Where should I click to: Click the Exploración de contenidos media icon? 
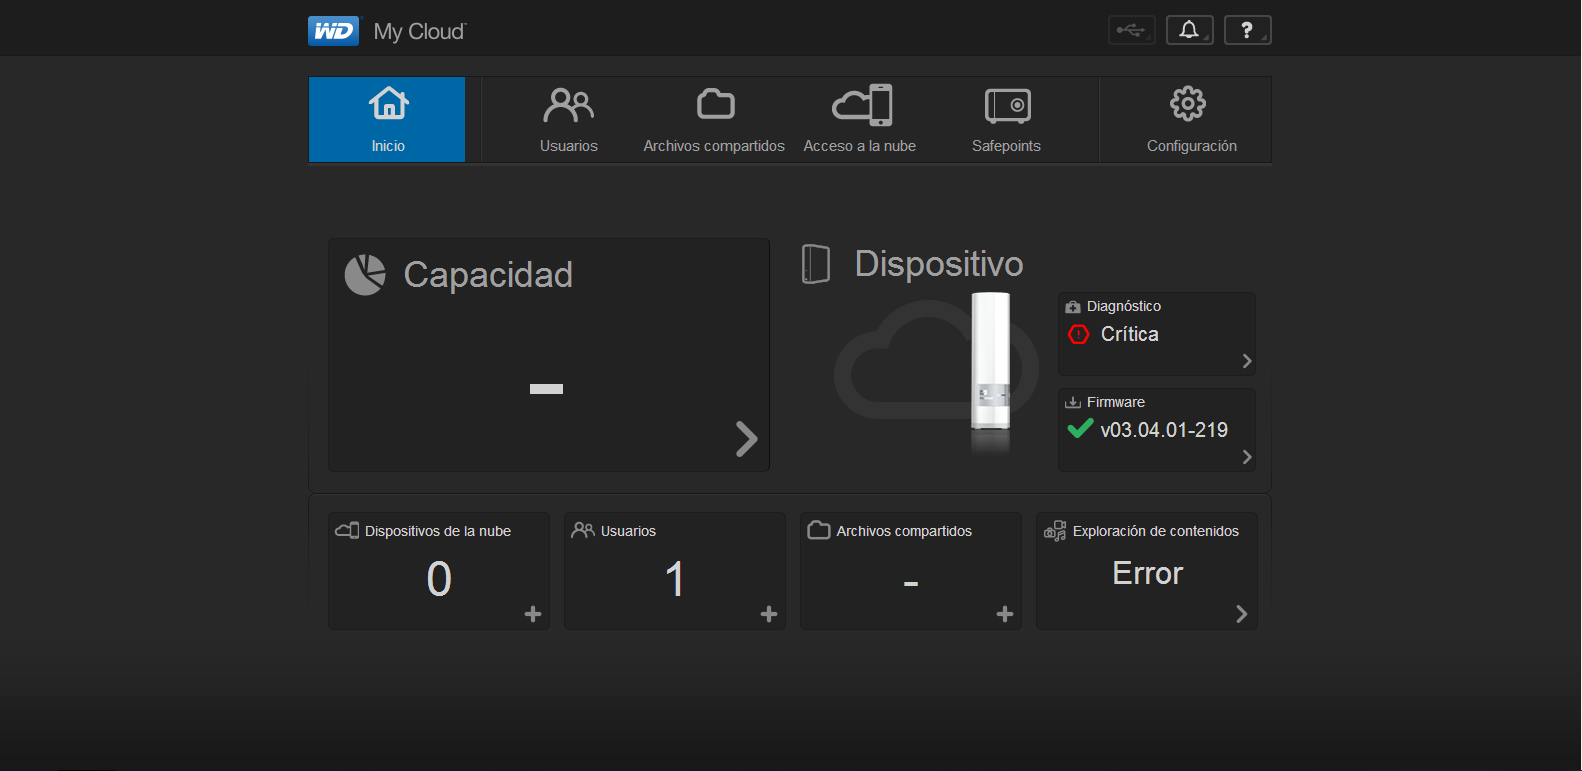tap(1055, 531)
